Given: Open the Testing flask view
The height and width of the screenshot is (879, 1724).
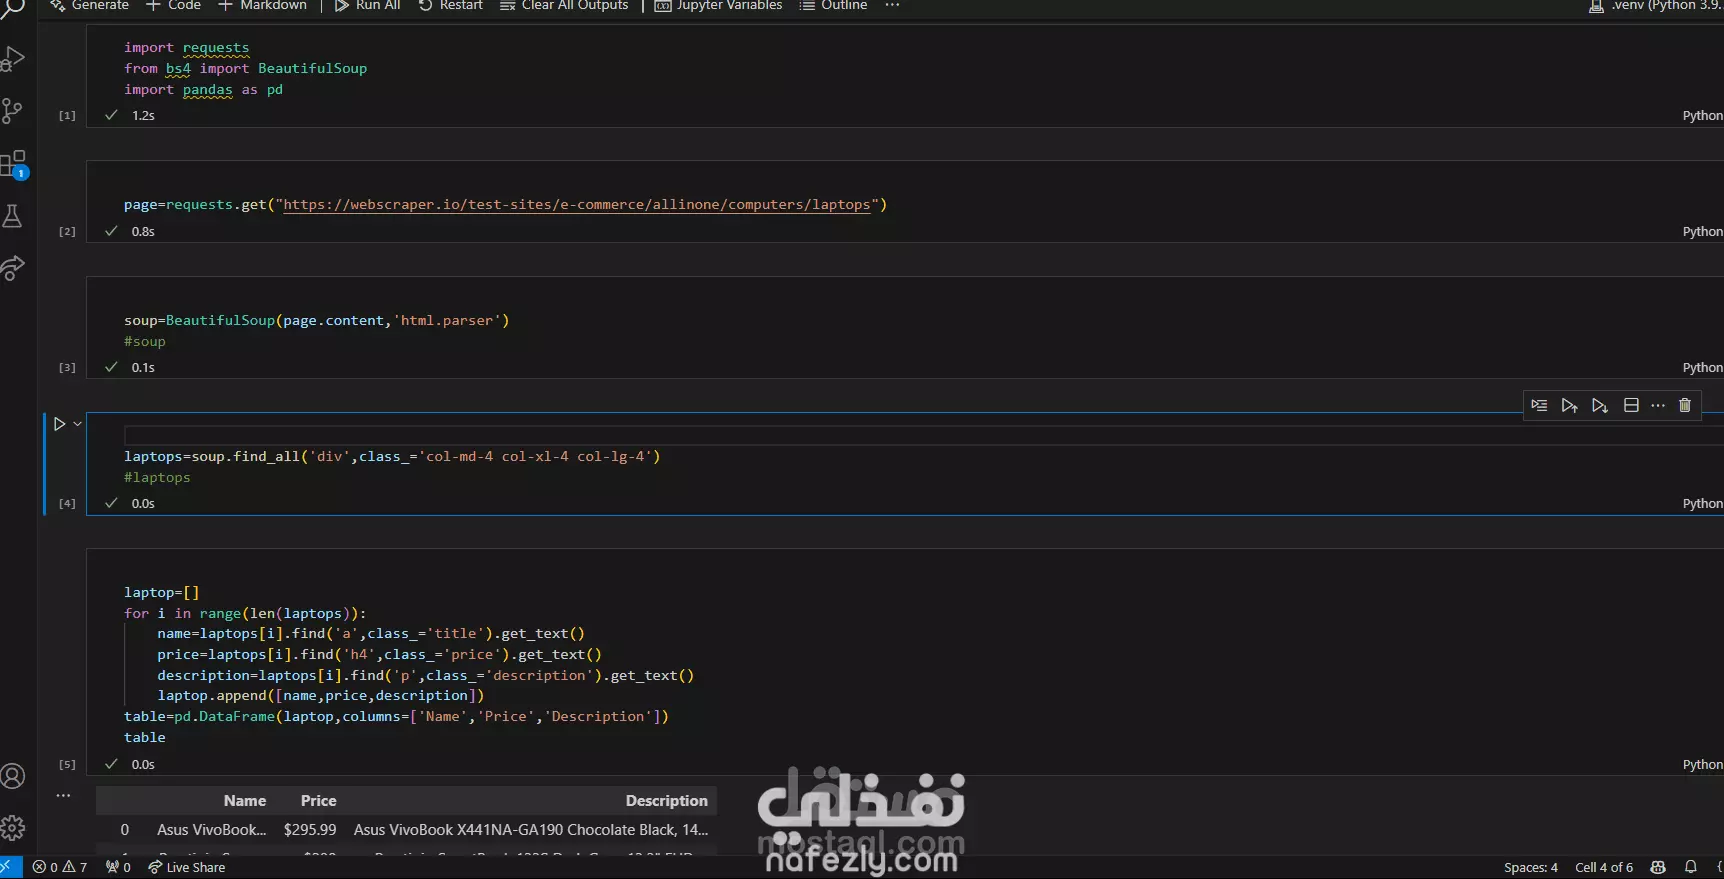Looking at the screenshot, I should pos(13,216).
